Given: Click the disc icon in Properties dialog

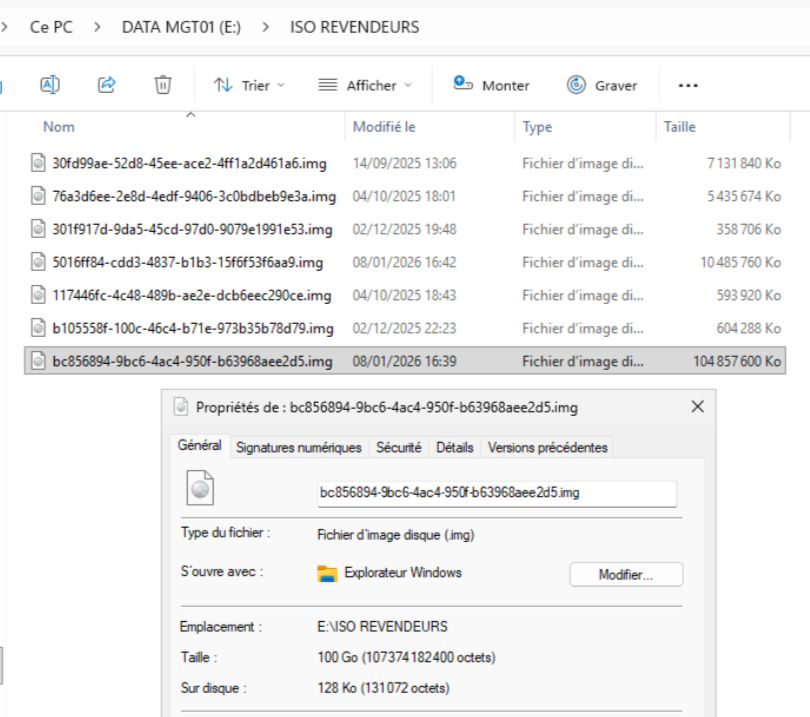Looking at the screenshot, I should tap(203, 490).
